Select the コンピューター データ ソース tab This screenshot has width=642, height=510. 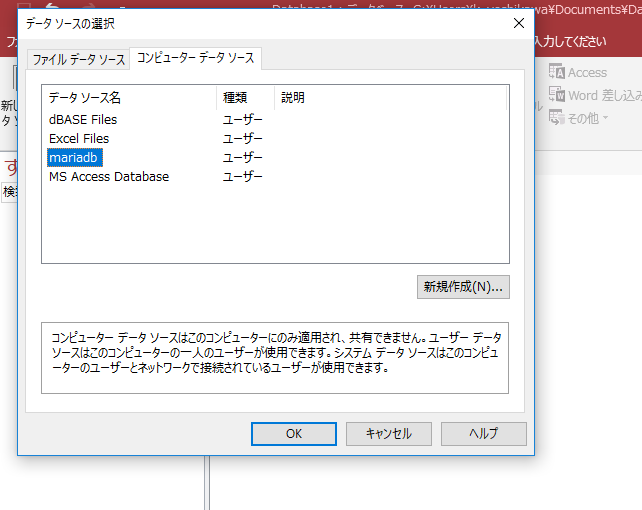pos(196,58)
